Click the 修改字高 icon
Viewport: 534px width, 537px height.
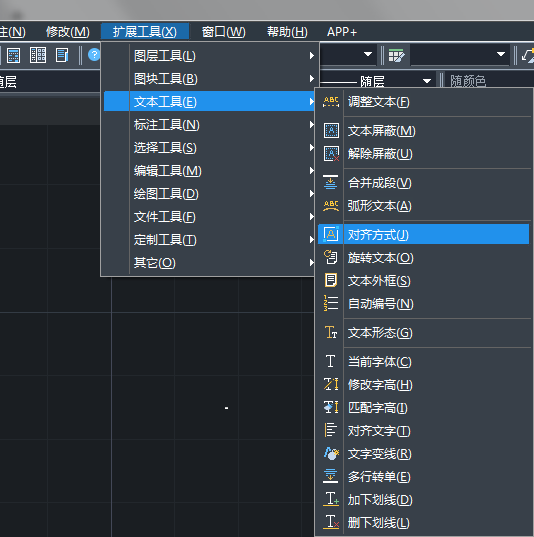331,384
